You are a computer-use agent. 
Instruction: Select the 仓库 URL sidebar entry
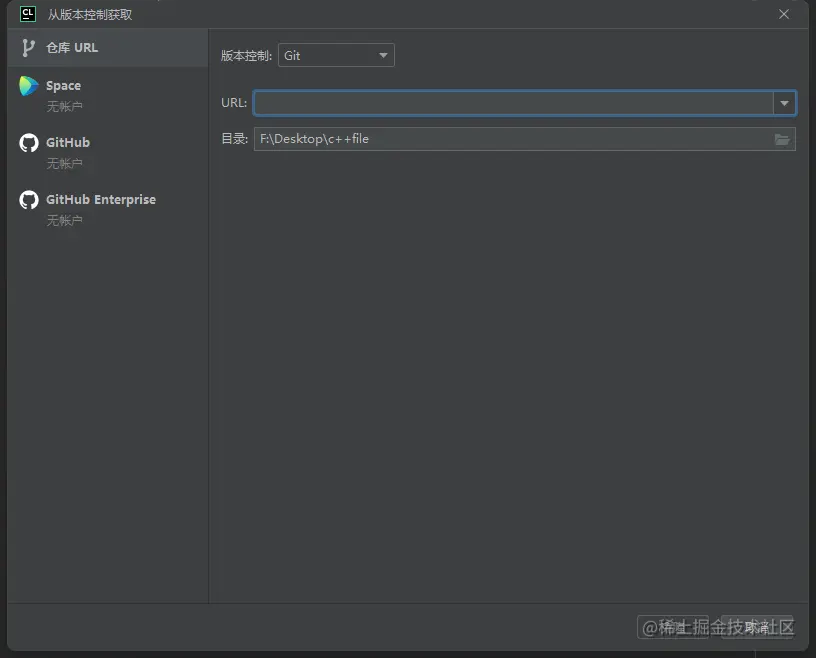pyautogui.click(x=108, y=48)
